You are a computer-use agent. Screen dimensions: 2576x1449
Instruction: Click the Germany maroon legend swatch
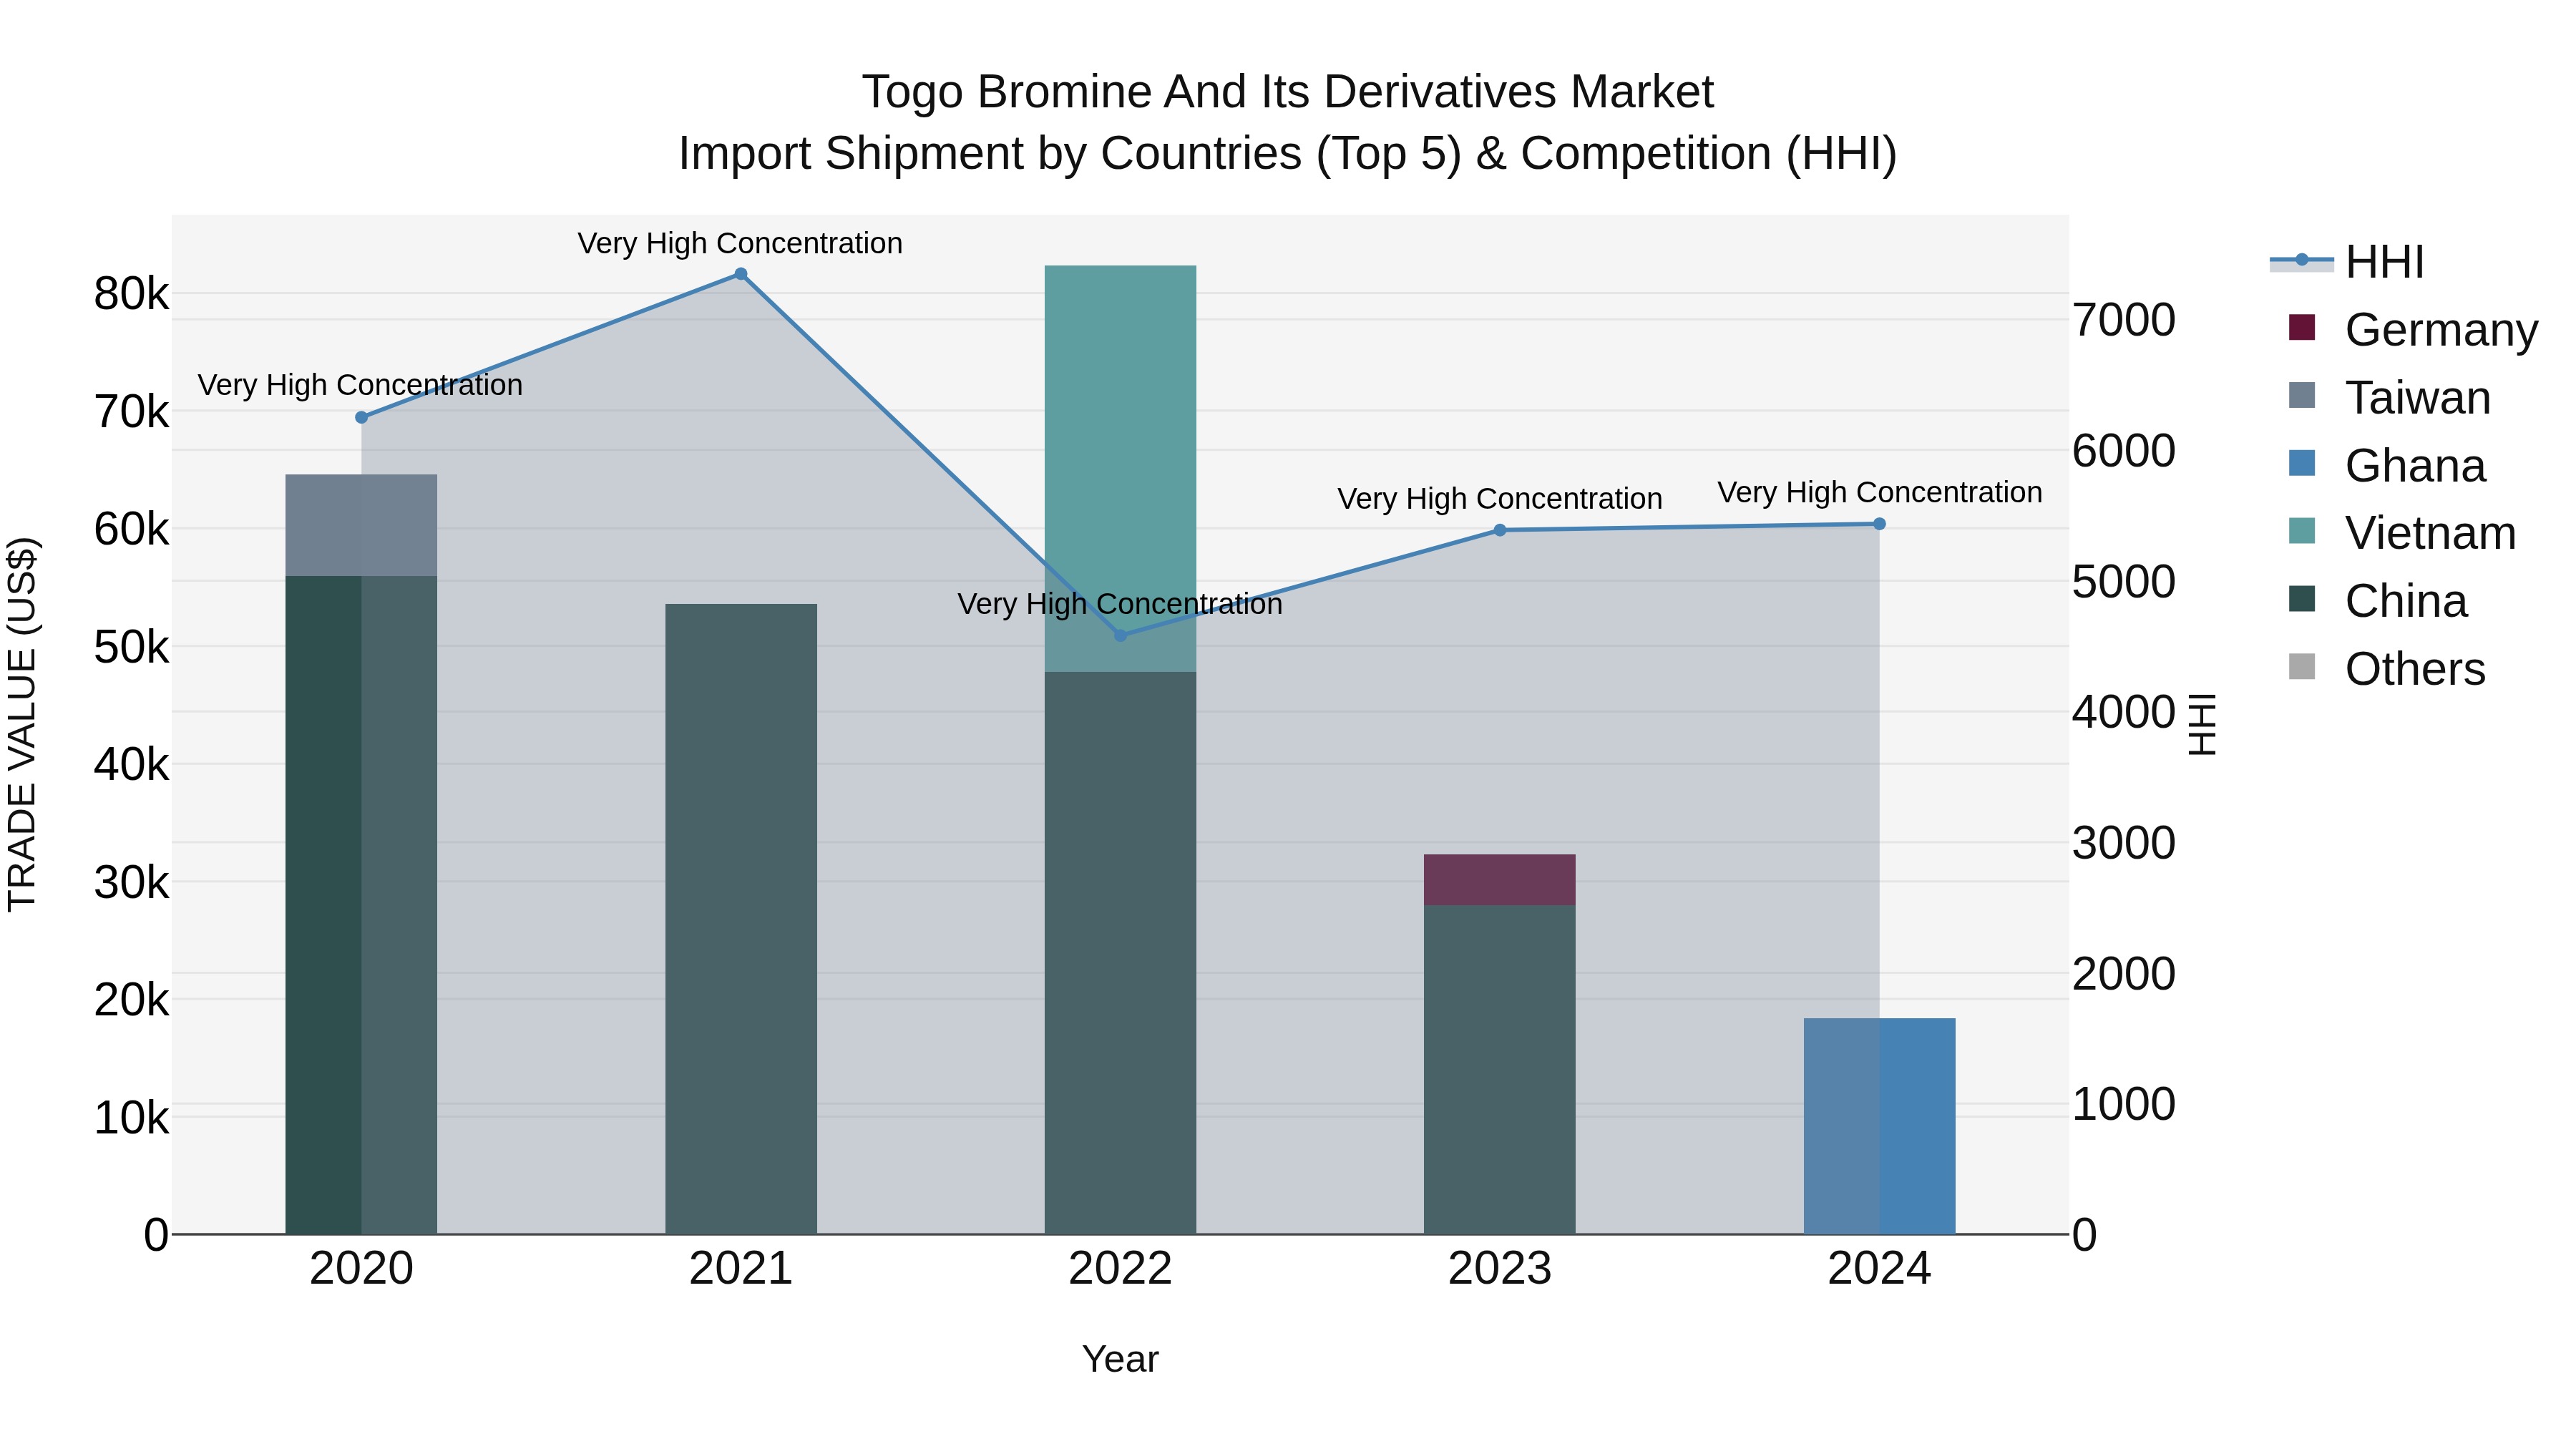coord(2302,328)
